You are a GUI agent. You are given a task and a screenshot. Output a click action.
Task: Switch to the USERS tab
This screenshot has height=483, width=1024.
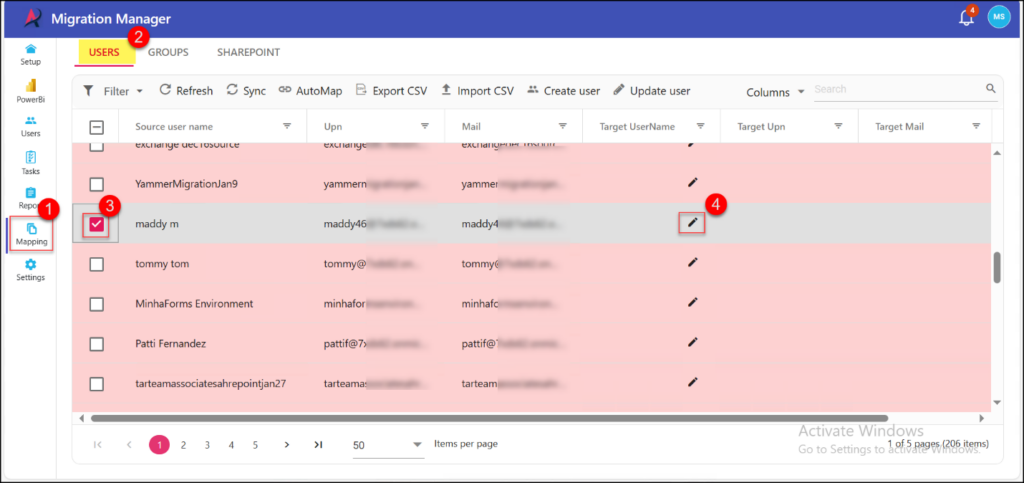104,53
